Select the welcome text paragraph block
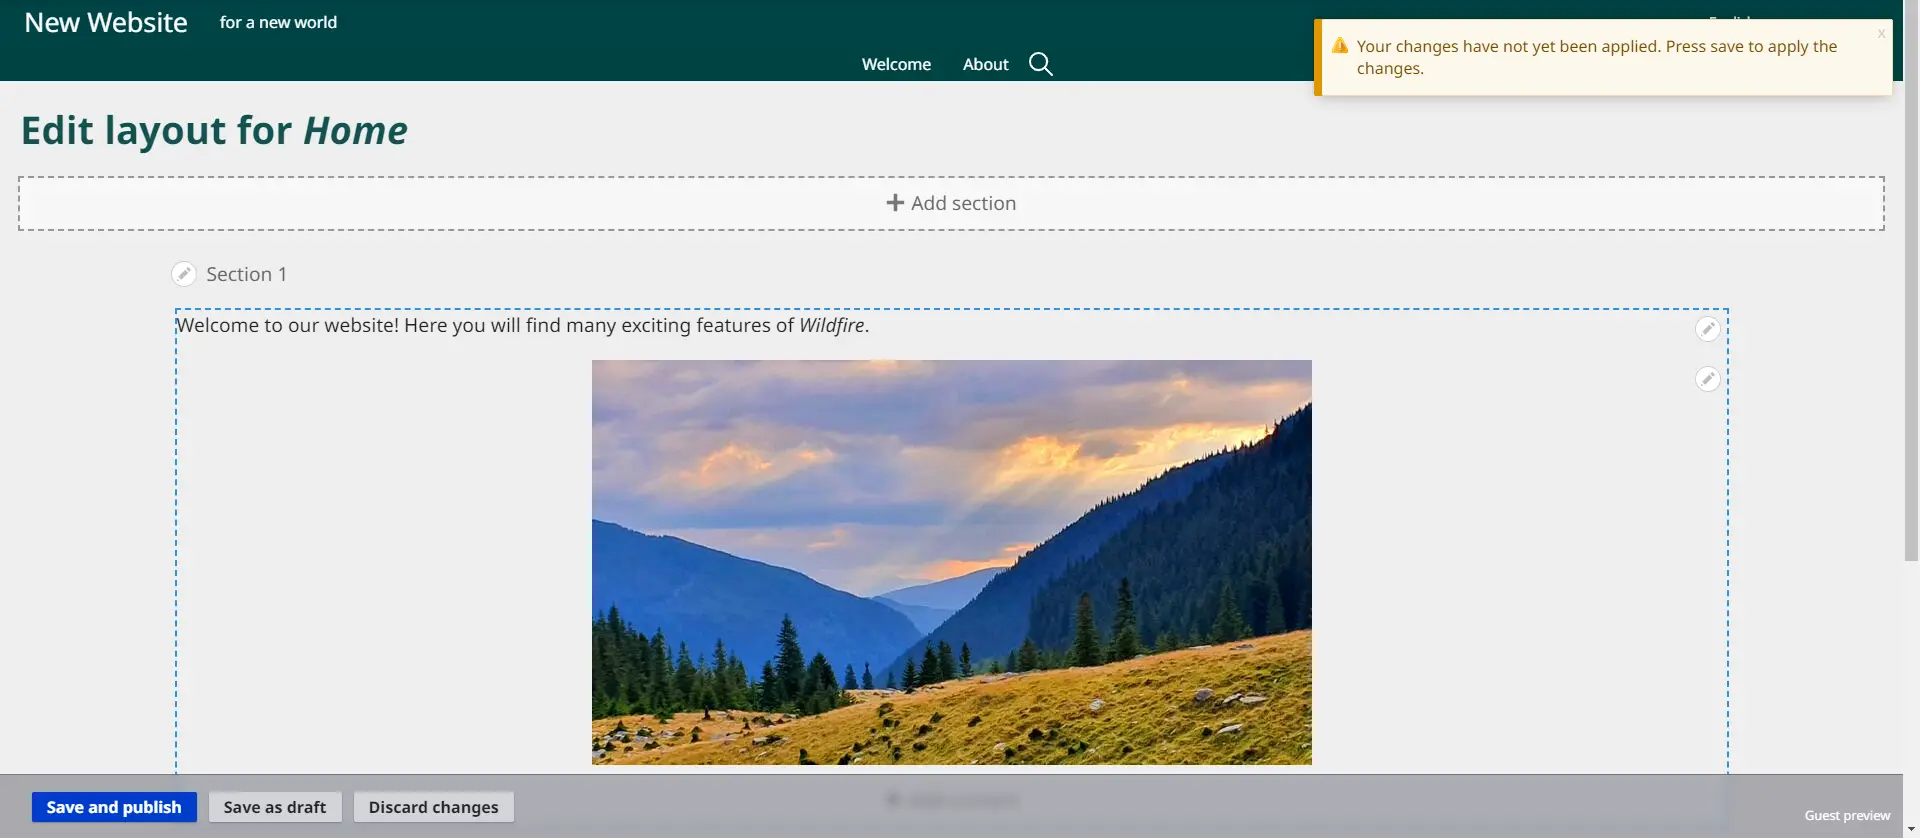This screenshot has width=1920, height=838. [522, 326]
